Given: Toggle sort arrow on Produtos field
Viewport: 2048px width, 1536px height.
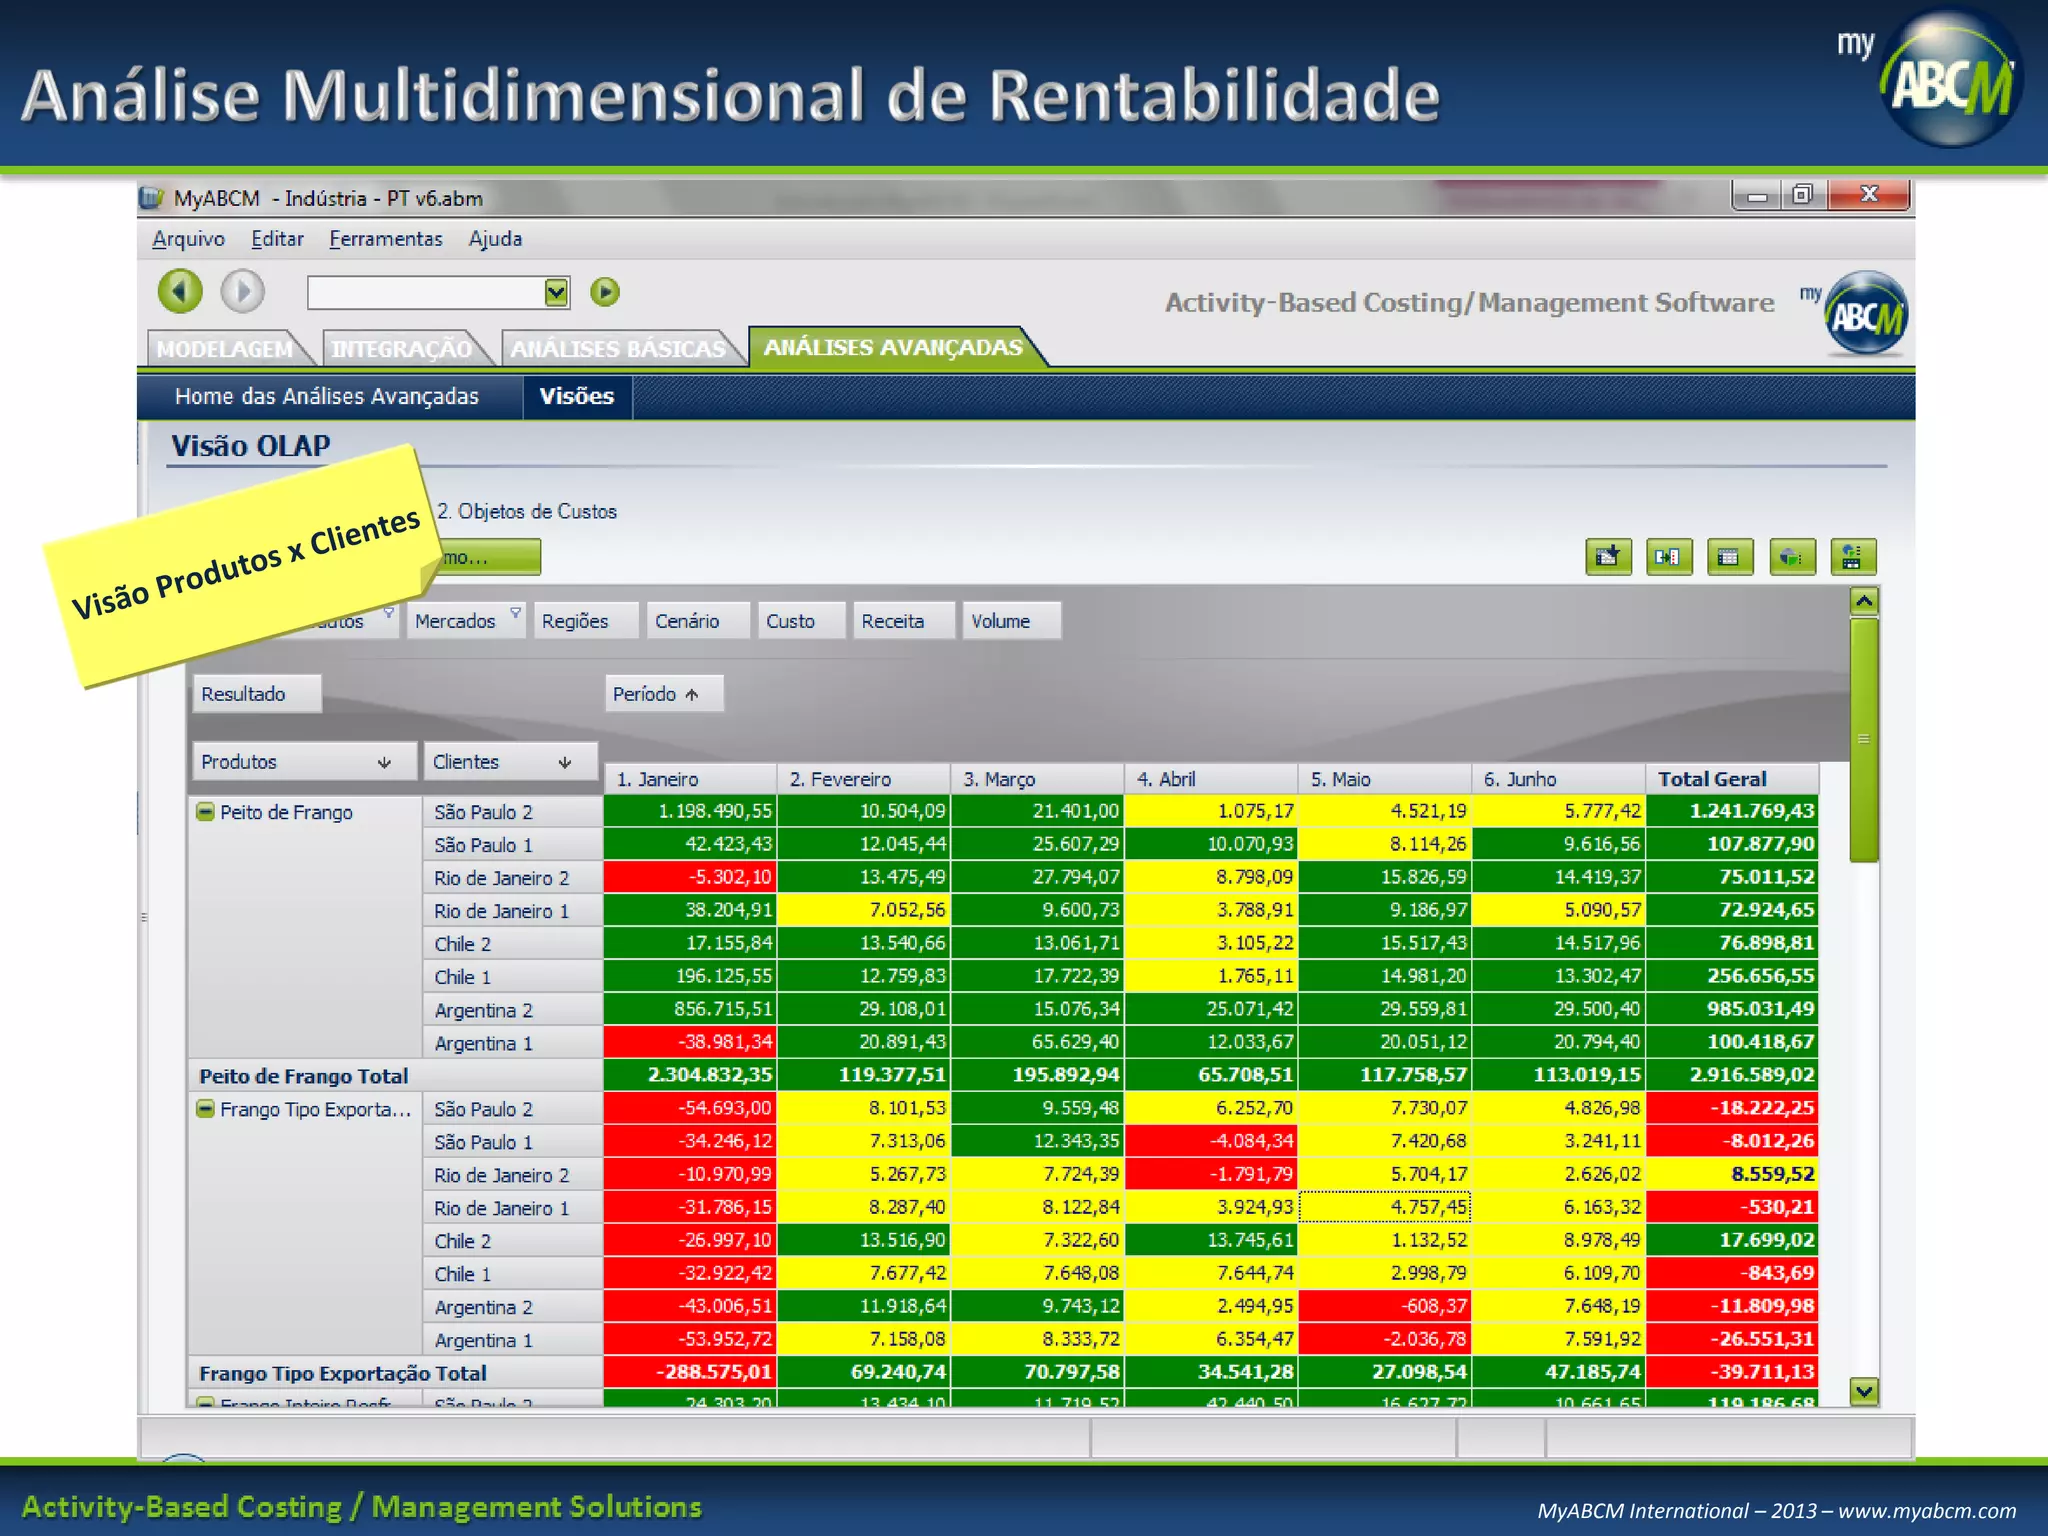Looking at the screenshot, I should (x=384, y=763).
